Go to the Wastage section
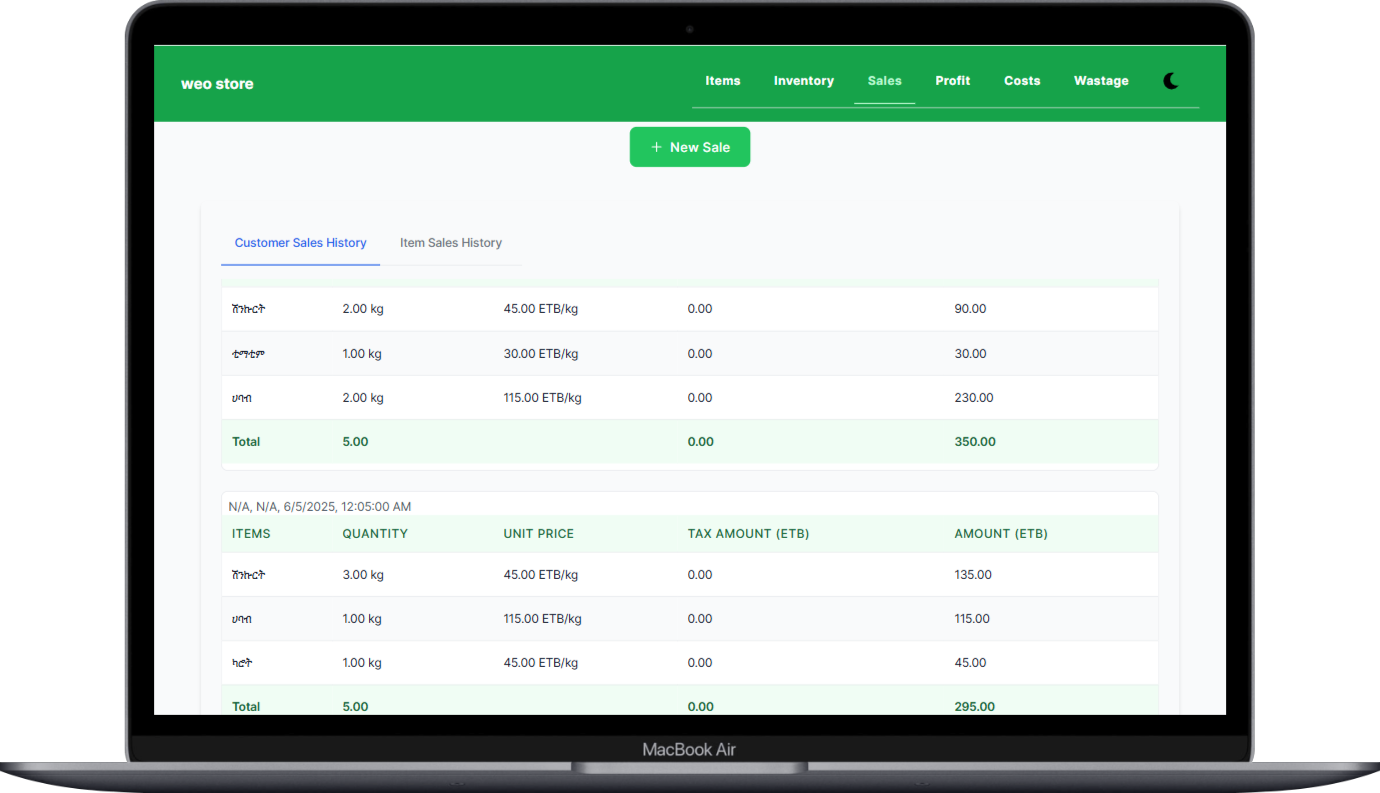This screenshot has height=793, width=1380. click(x=1100, y=81)
